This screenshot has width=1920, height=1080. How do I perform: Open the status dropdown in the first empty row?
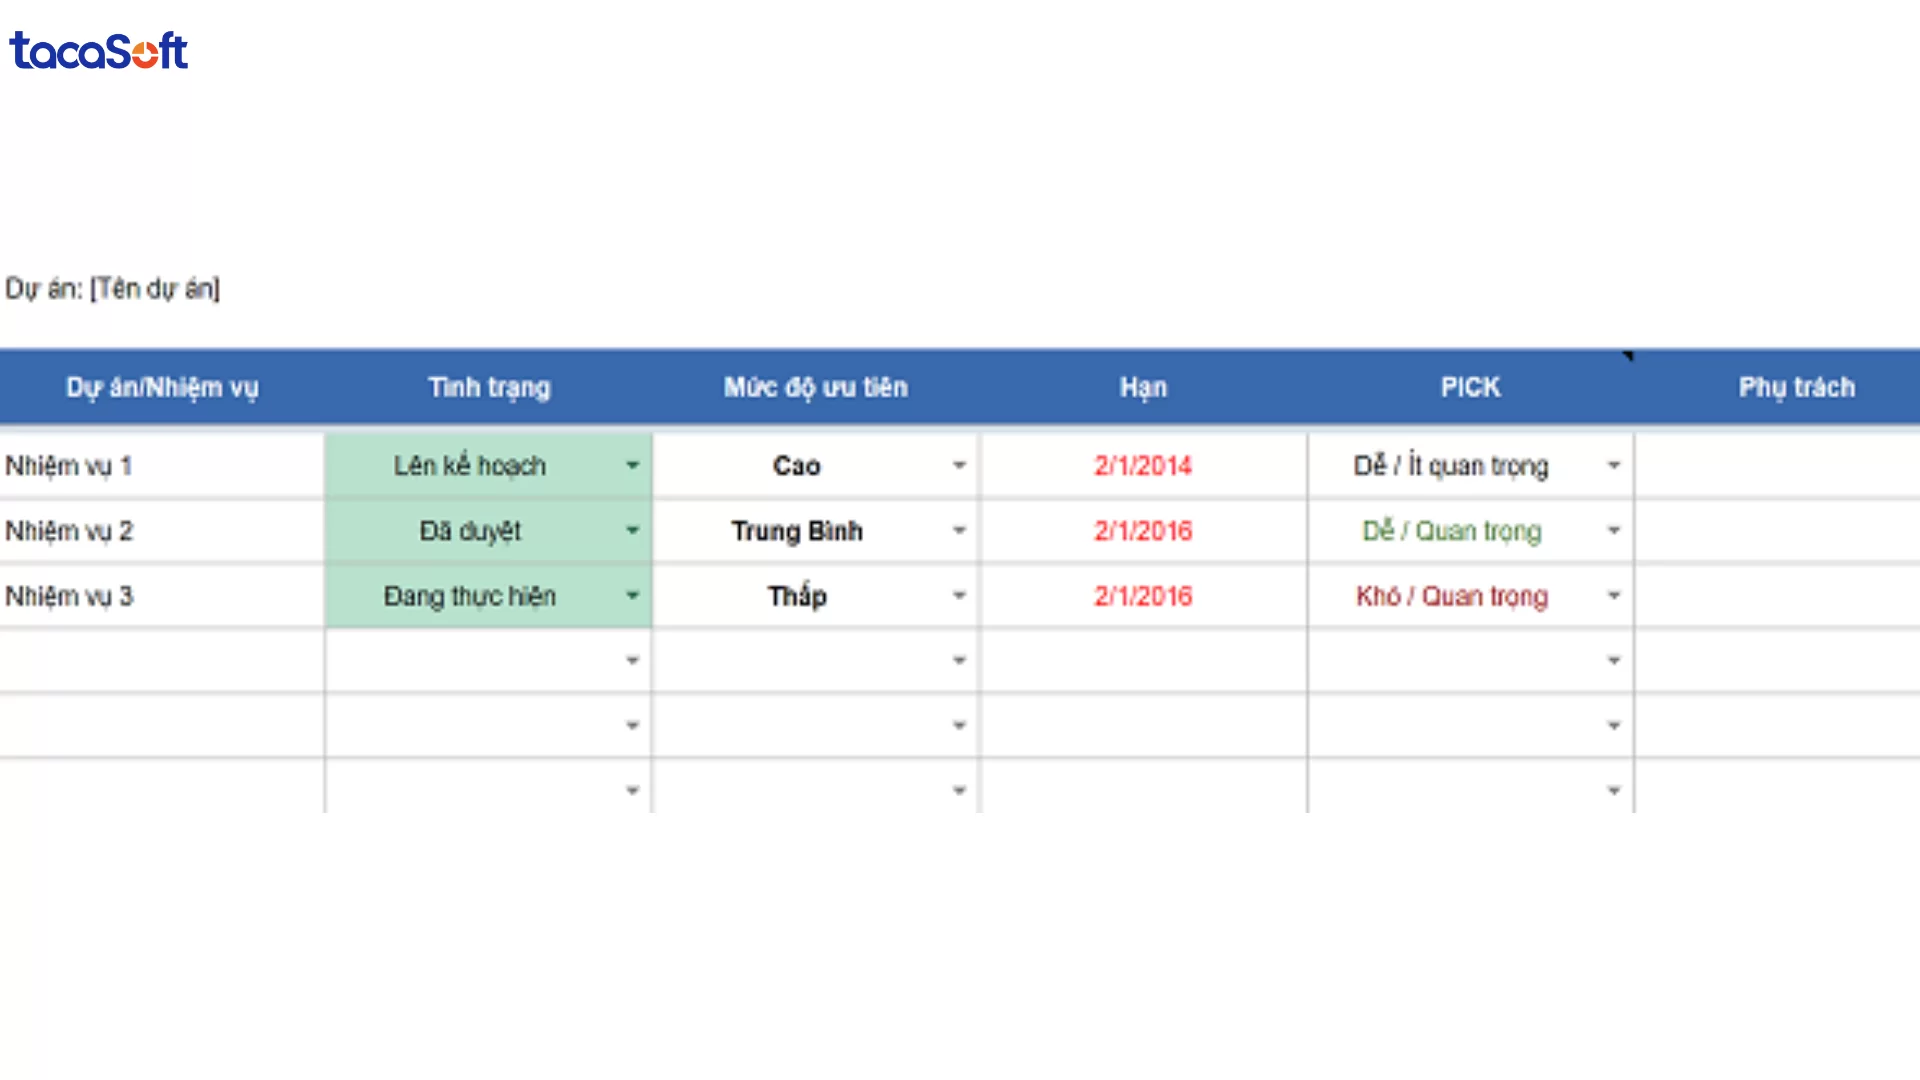click(632, 660)
